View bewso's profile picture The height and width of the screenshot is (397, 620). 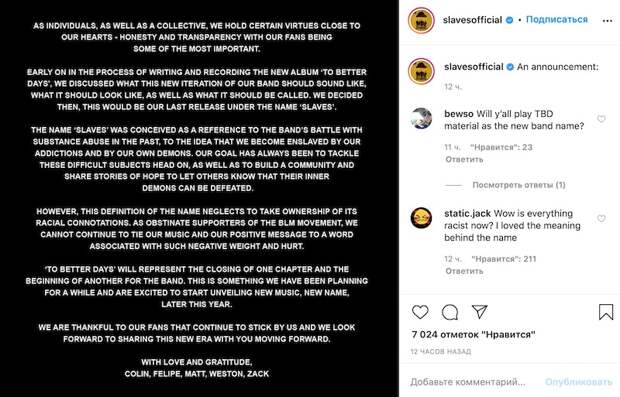point(421,118)
